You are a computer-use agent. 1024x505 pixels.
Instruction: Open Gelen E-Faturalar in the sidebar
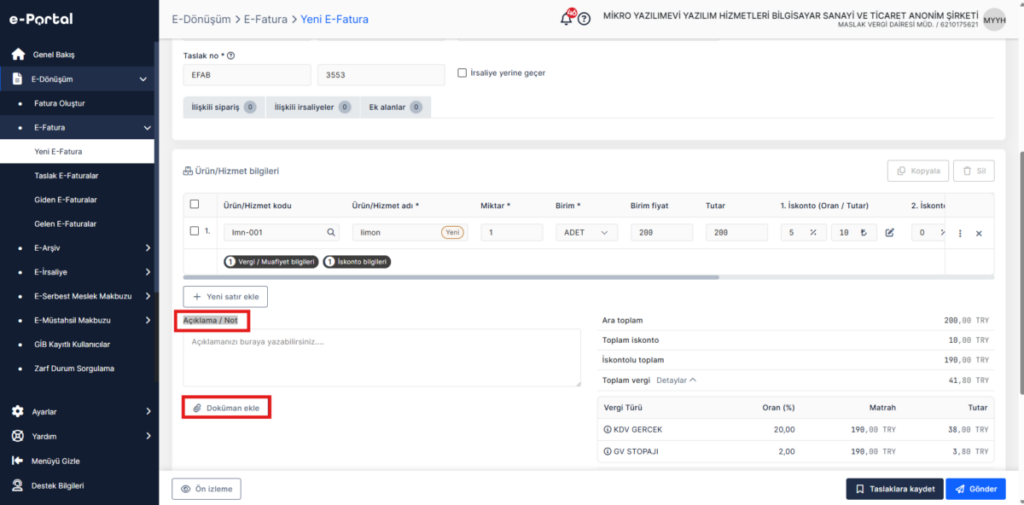65,223
